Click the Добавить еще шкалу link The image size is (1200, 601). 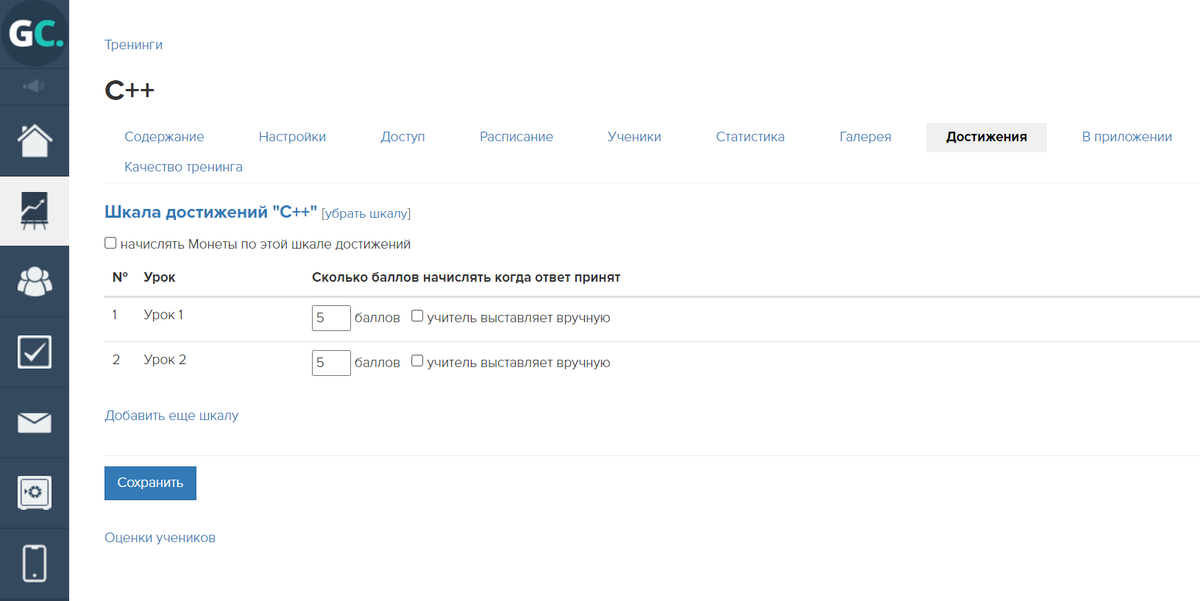171,415
